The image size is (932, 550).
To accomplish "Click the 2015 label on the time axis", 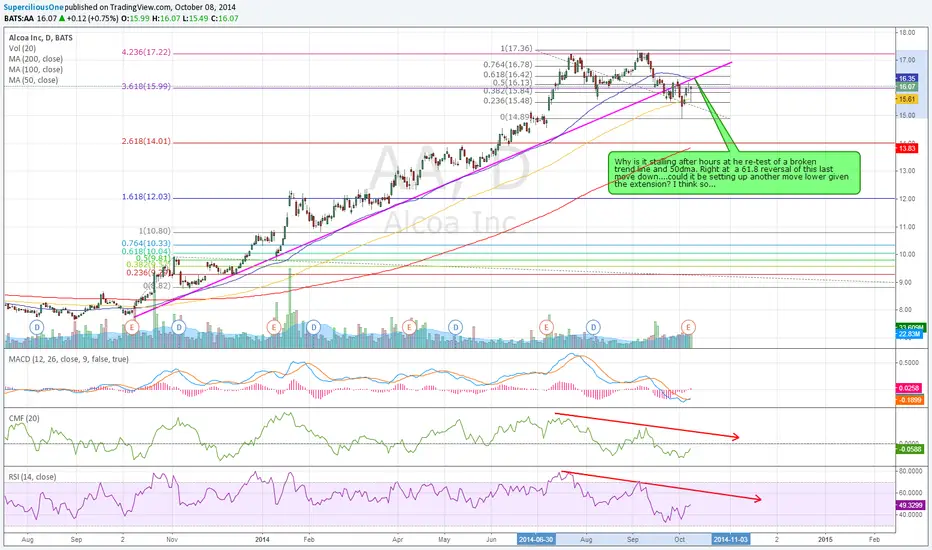I will 825,539.
